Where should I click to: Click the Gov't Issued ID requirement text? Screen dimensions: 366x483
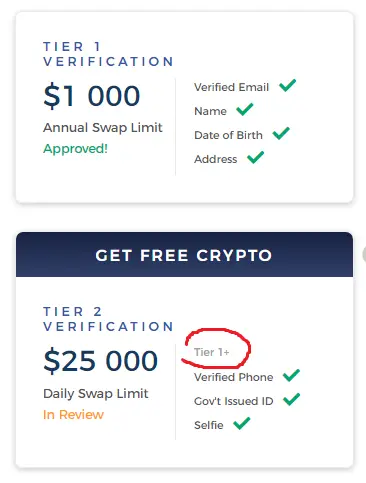tap(234, 401)
